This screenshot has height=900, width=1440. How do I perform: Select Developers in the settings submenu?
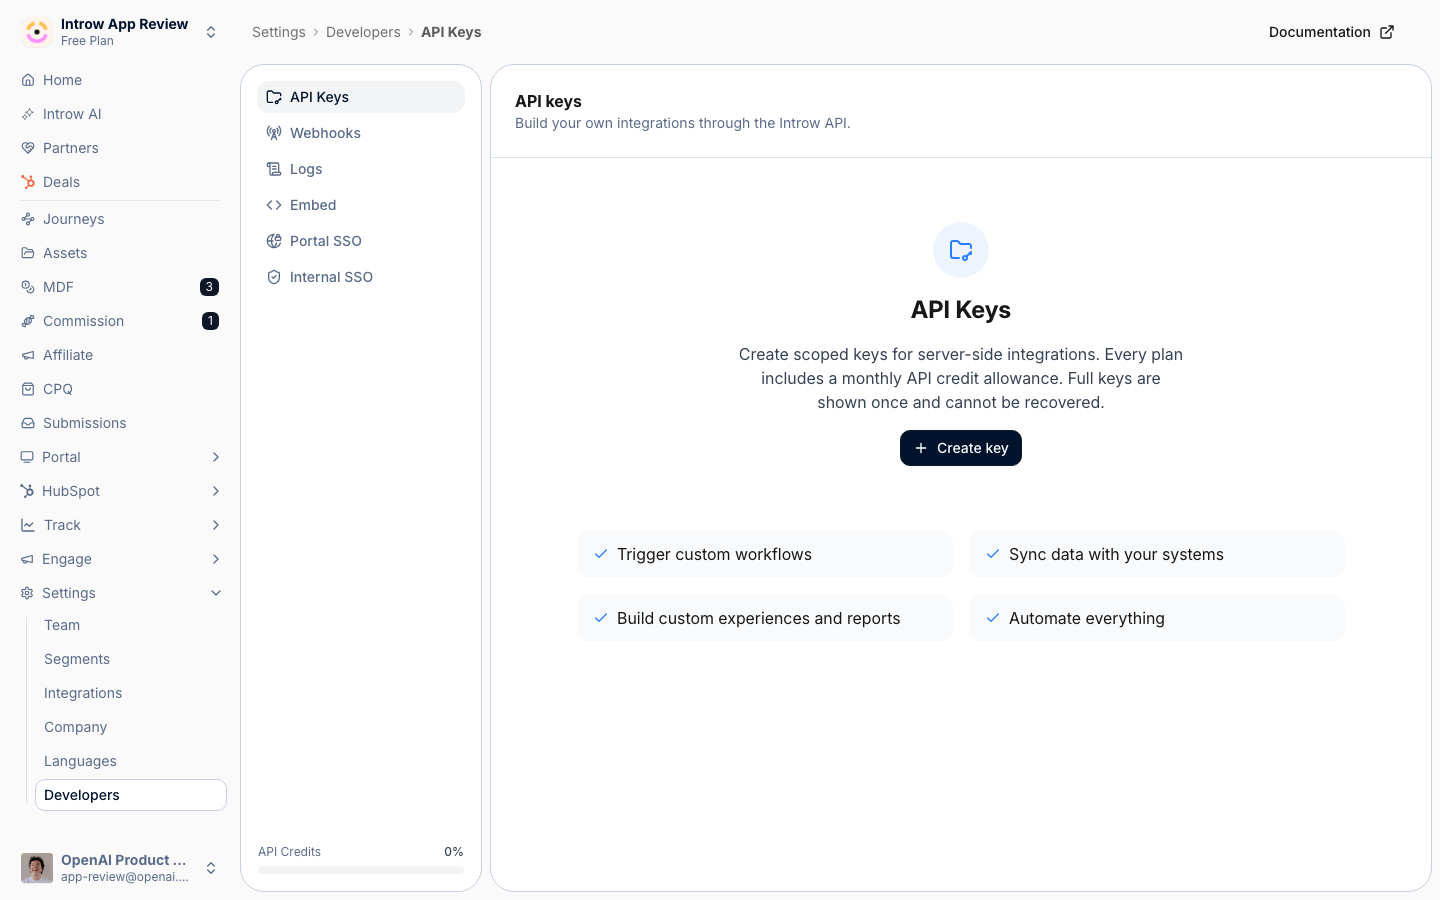click(131, 795)
